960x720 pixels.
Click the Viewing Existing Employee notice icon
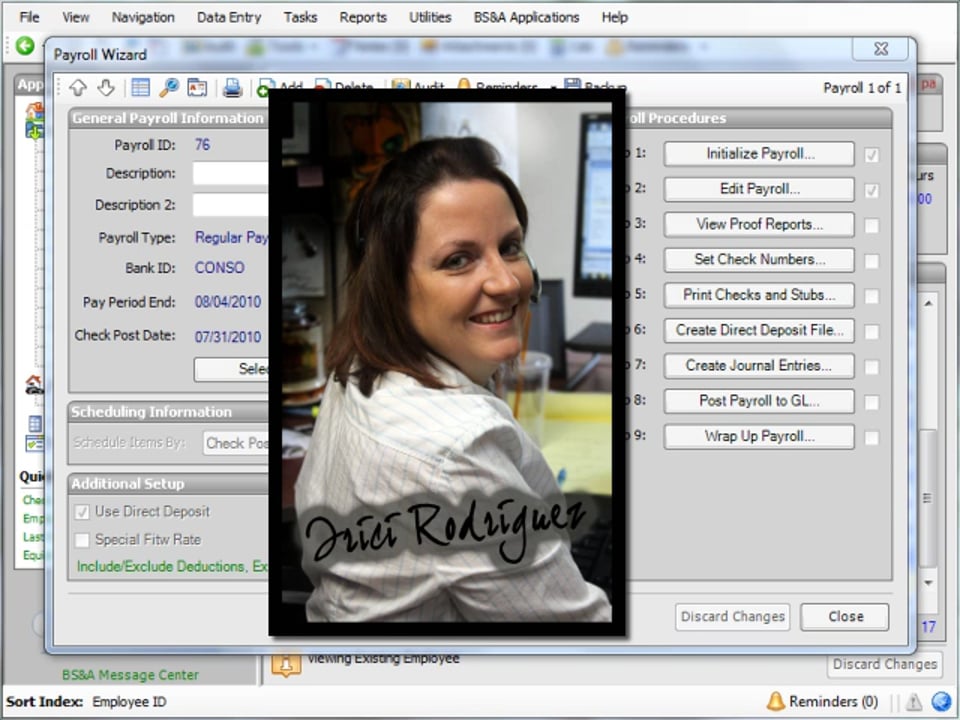(x=285, y=665)
